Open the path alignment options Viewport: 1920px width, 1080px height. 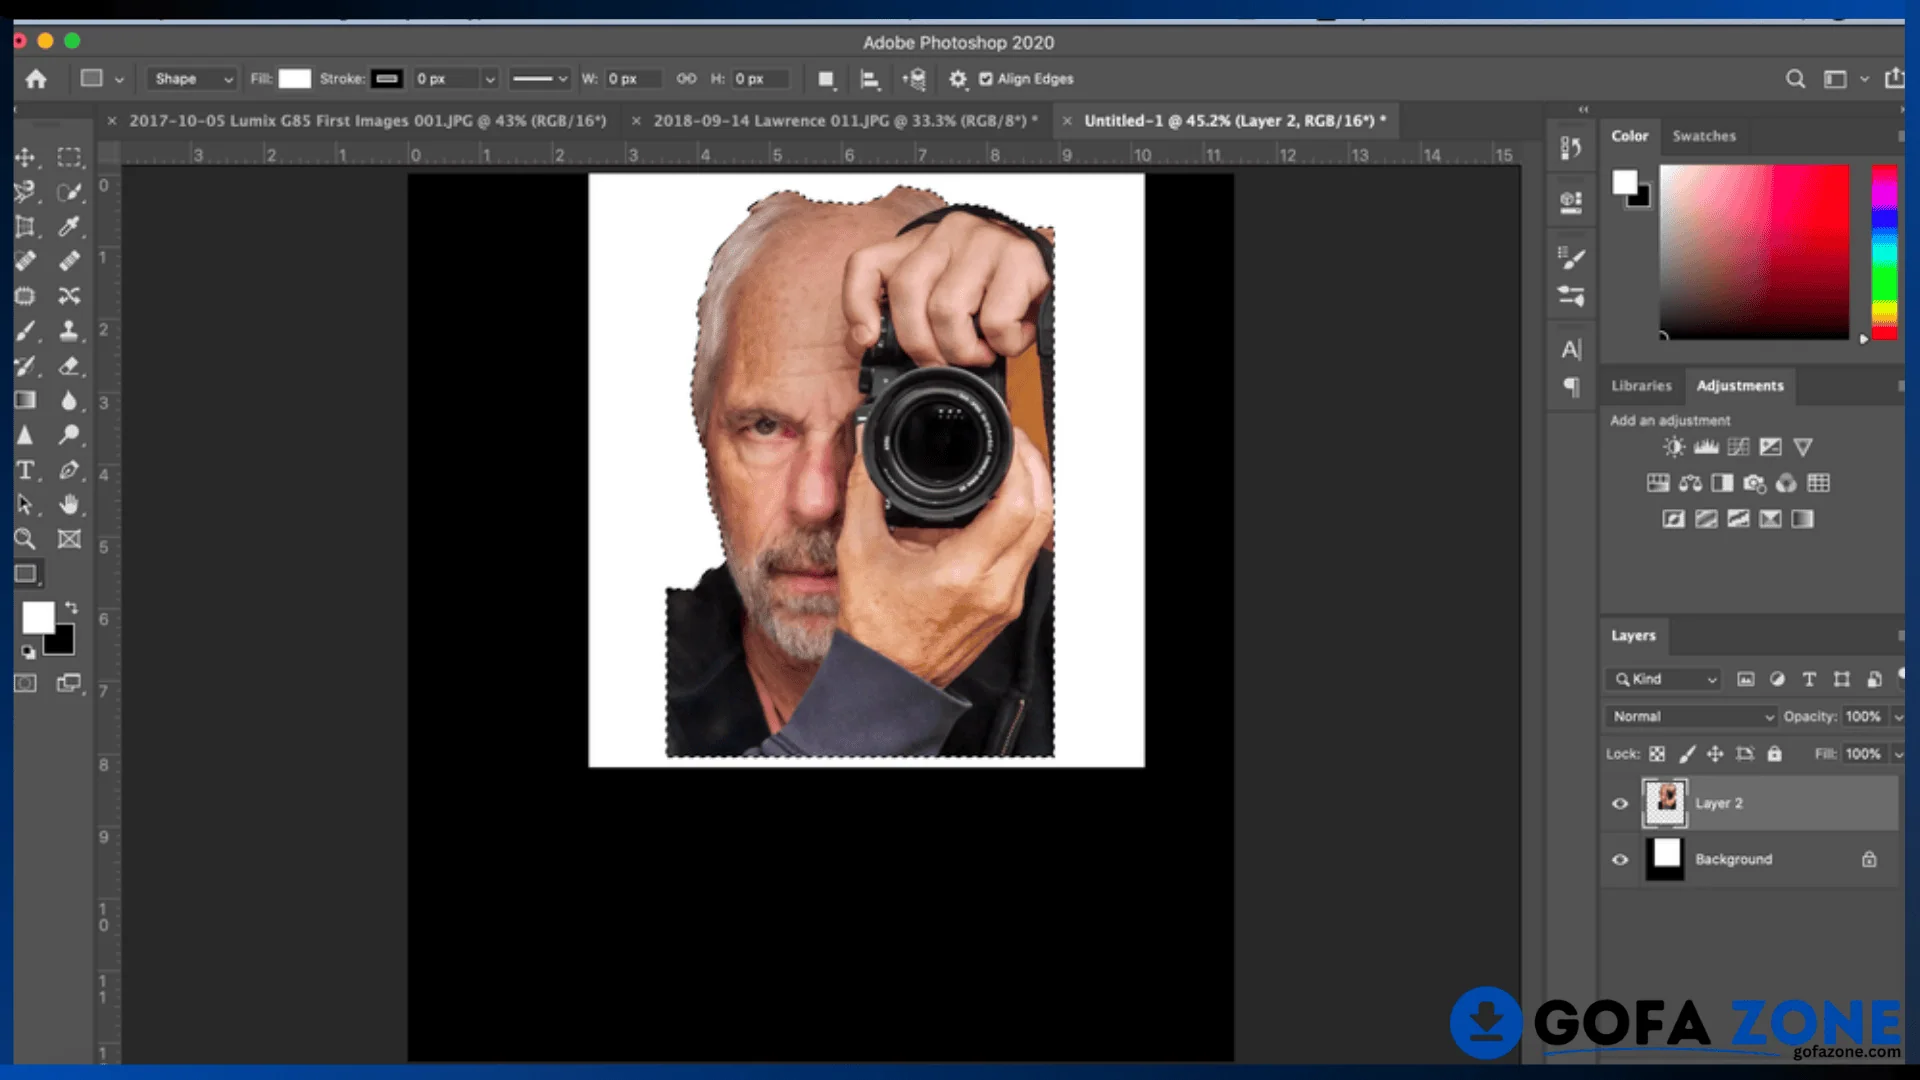click(869, 79)
